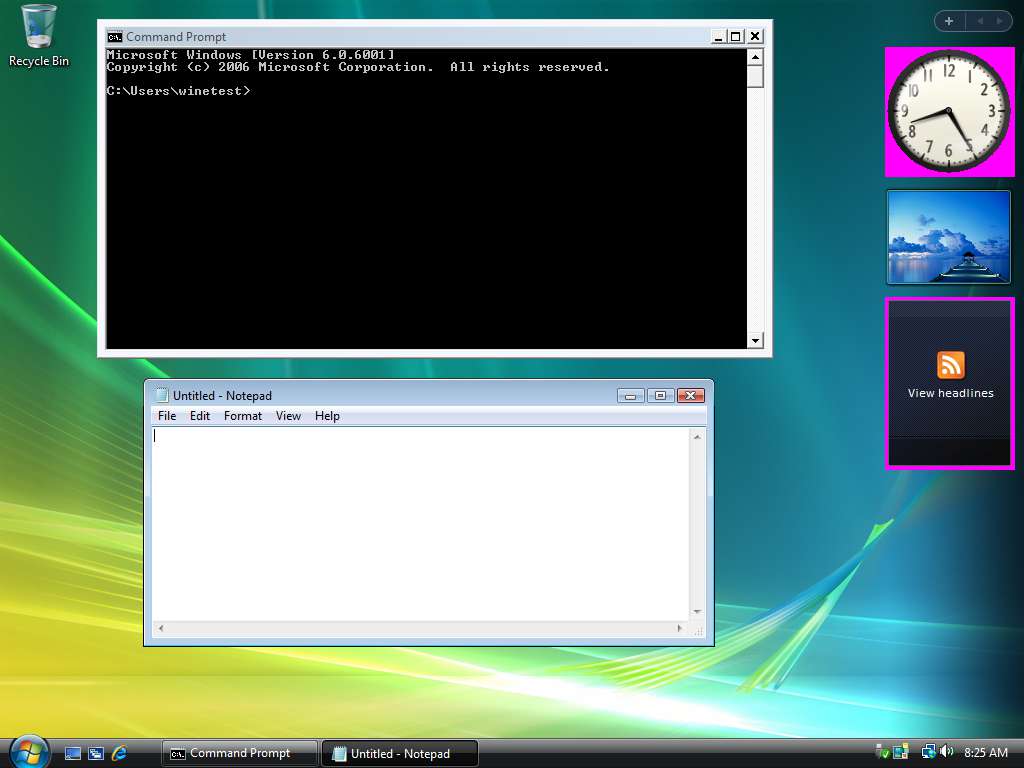Open Notepad's Edit menu
Viewport: 1024px width, 768px height.
click(x=200, y=416)
